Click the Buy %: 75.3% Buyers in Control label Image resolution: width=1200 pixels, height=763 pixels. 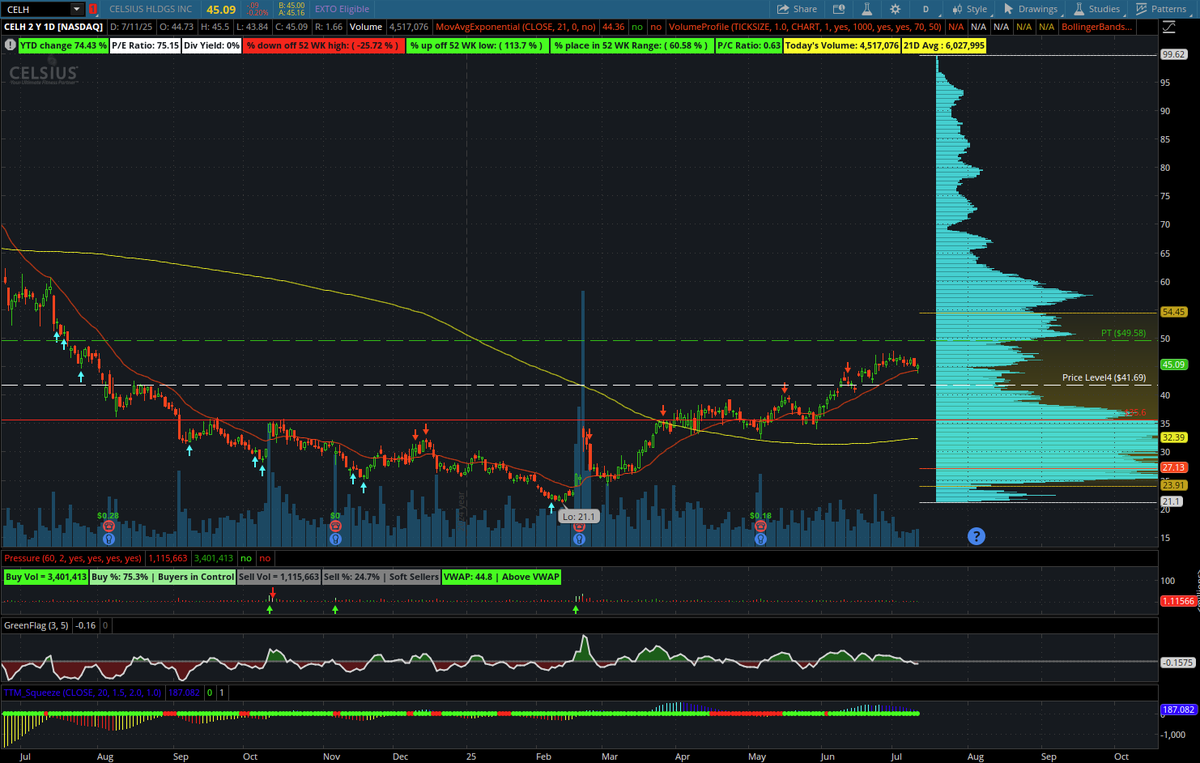click(x=162, y=577)
